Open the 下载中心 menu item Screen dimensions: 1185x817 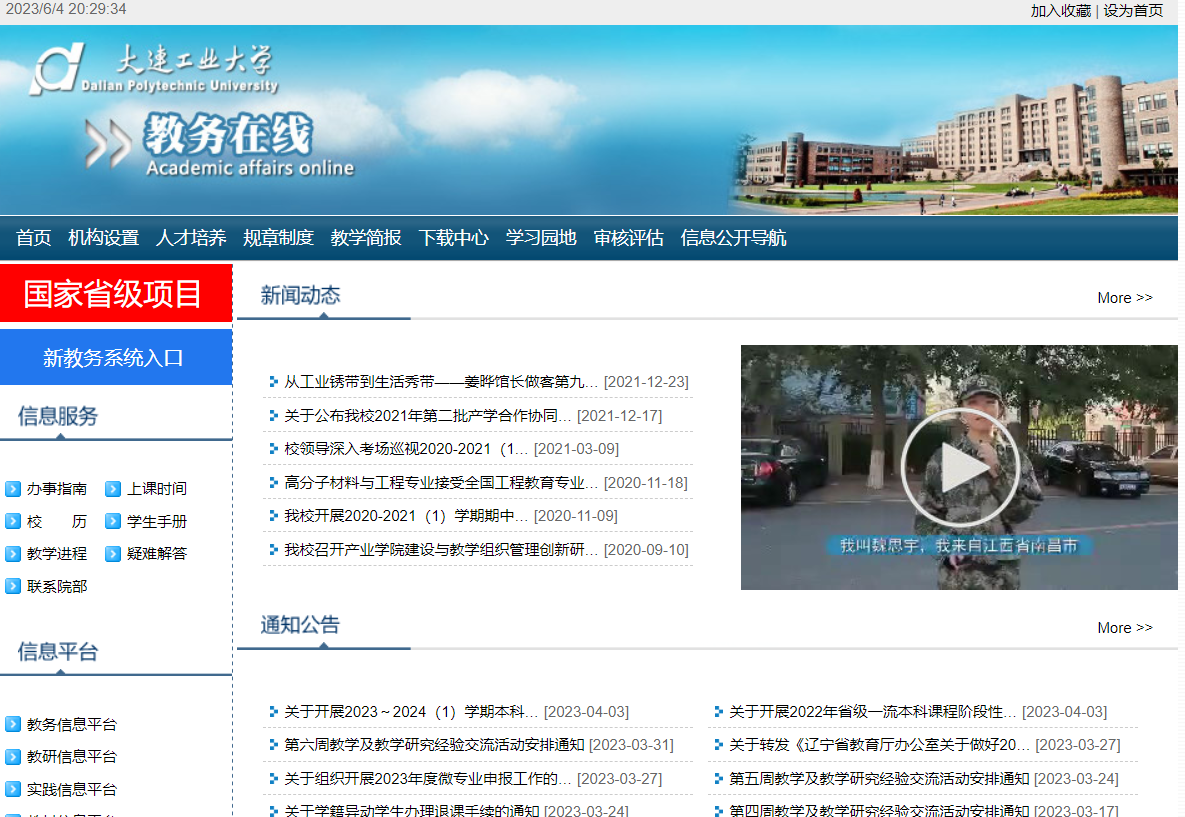(x=454, y=238)
